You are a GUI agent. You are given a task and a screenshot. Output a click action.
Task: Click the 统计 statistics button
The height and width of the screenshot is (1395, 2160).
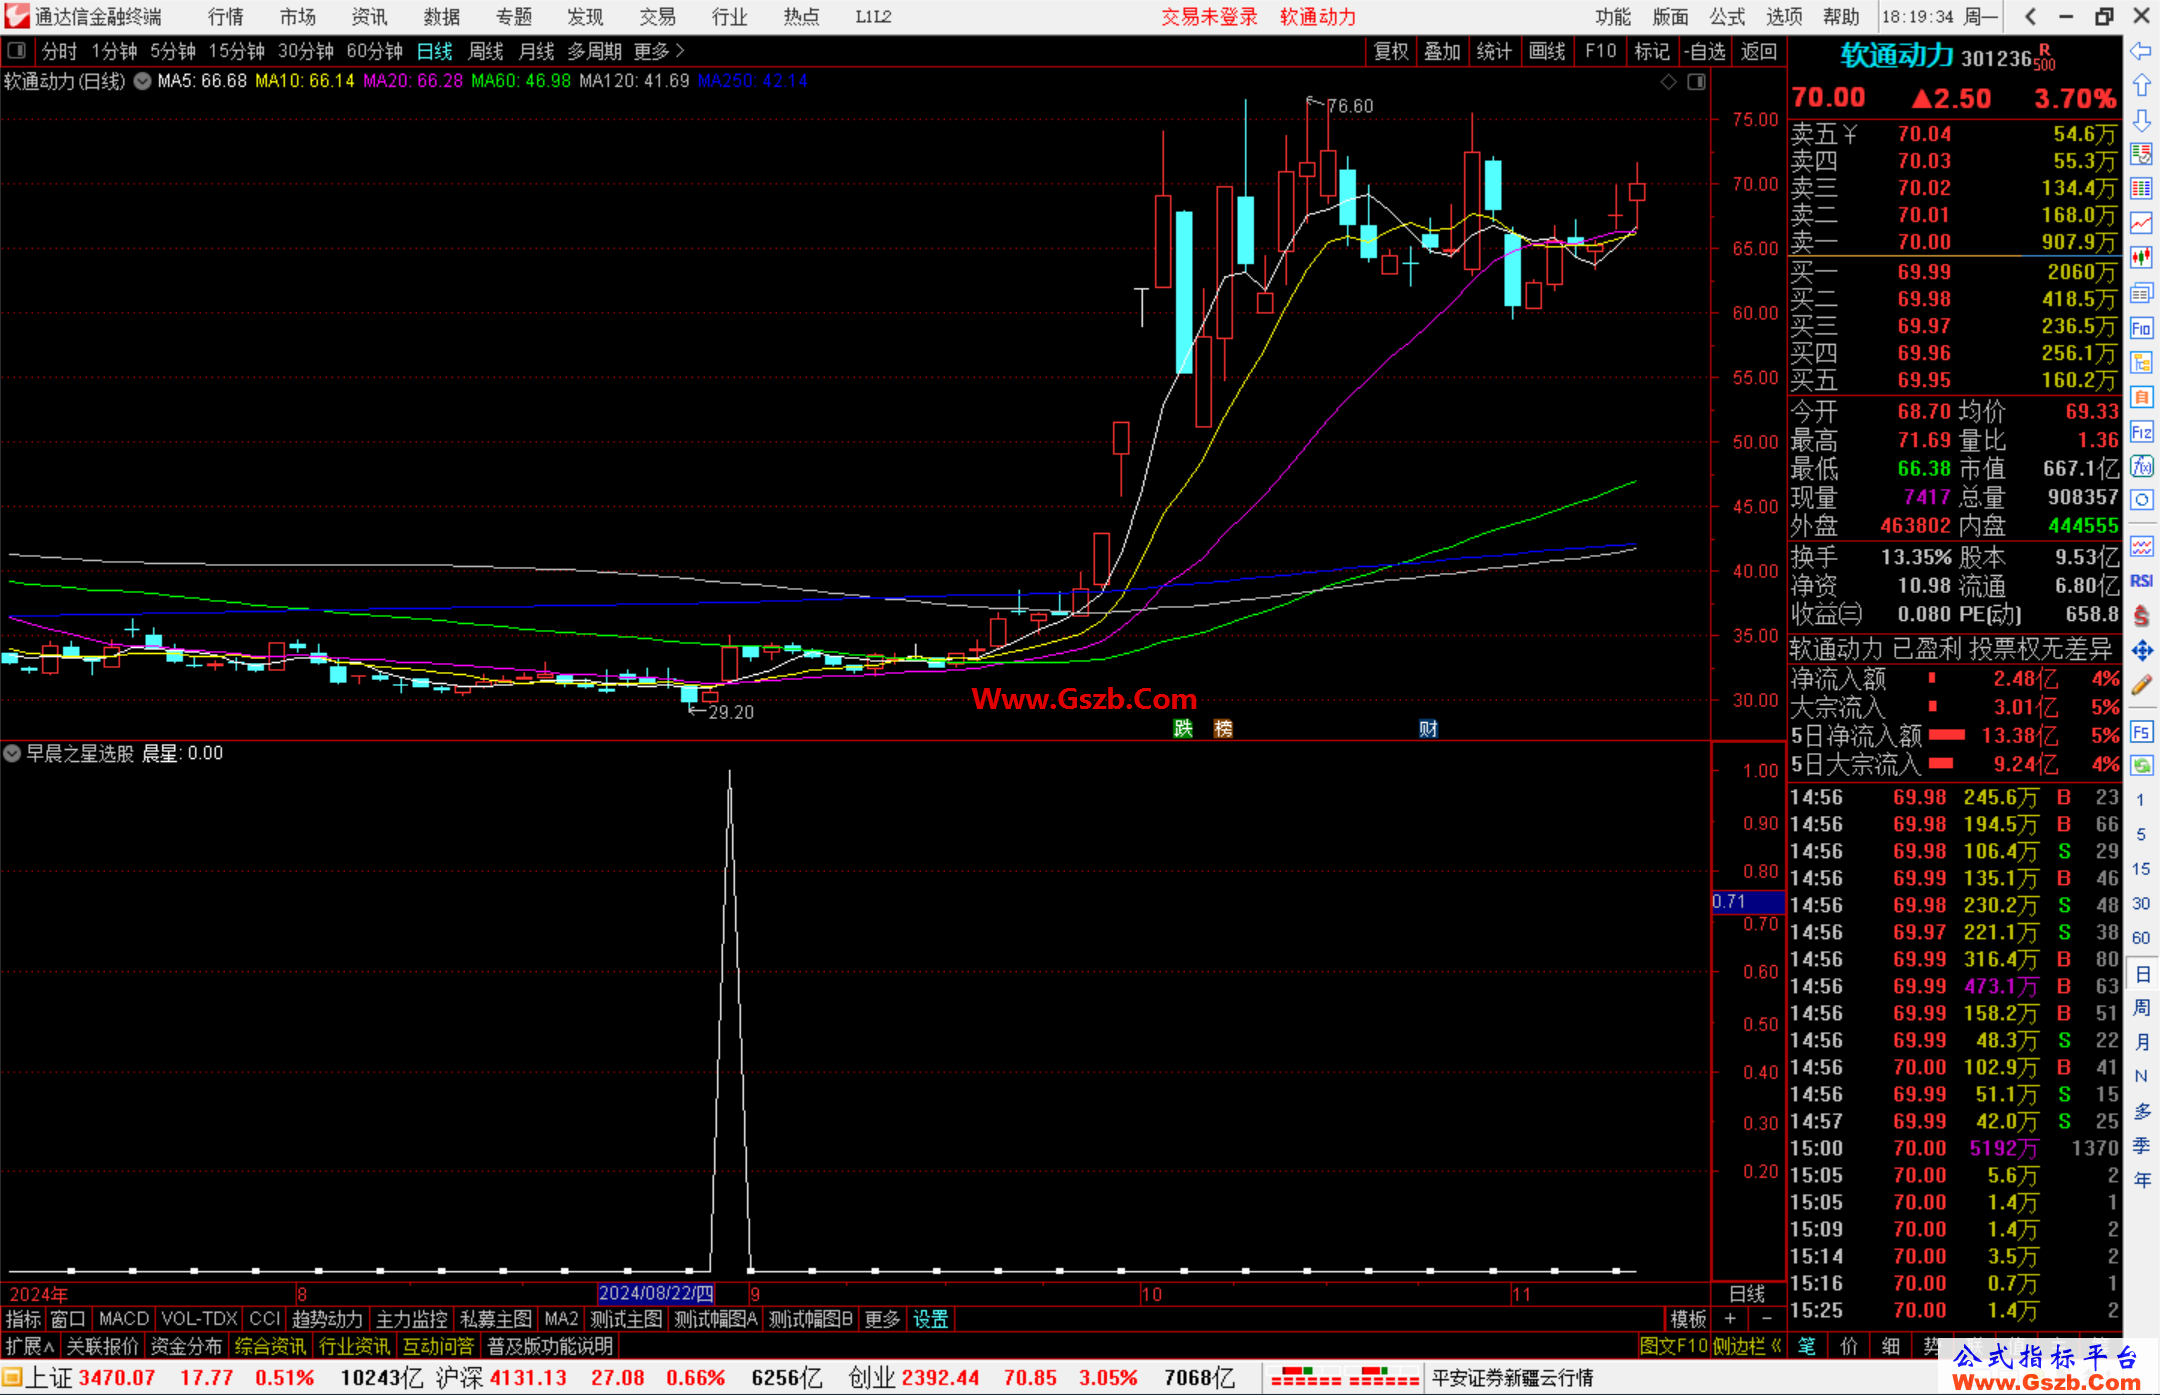pyautogui.click(x=1494, y=51)
